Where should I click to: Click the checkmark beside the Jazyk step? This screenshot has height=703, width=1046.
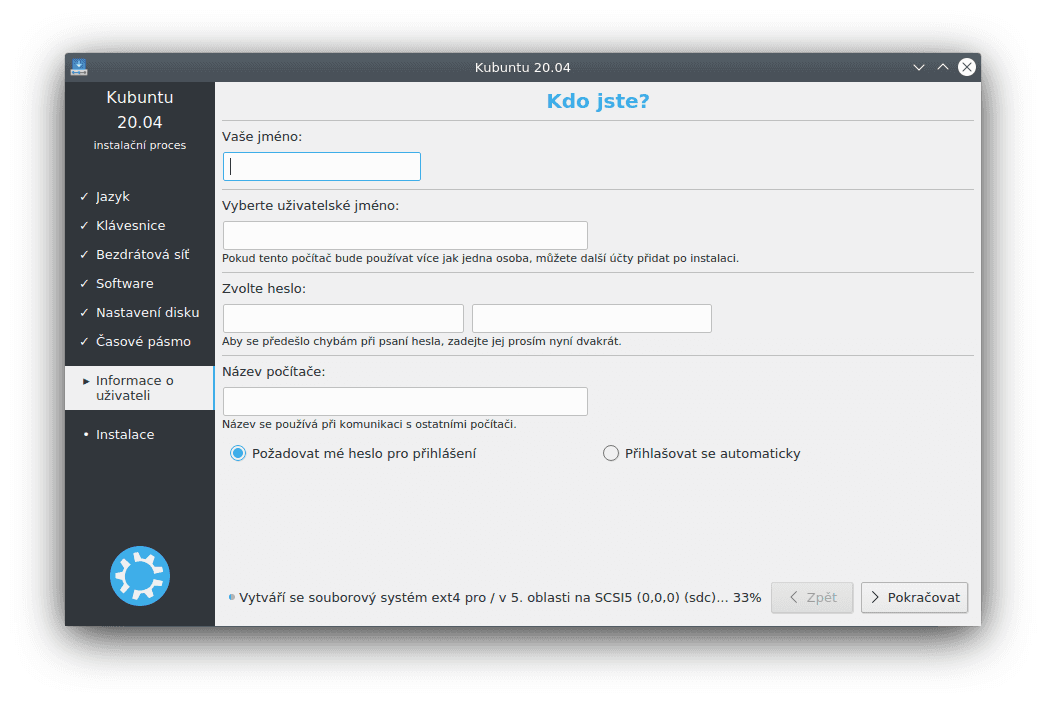tap(85, 196)
